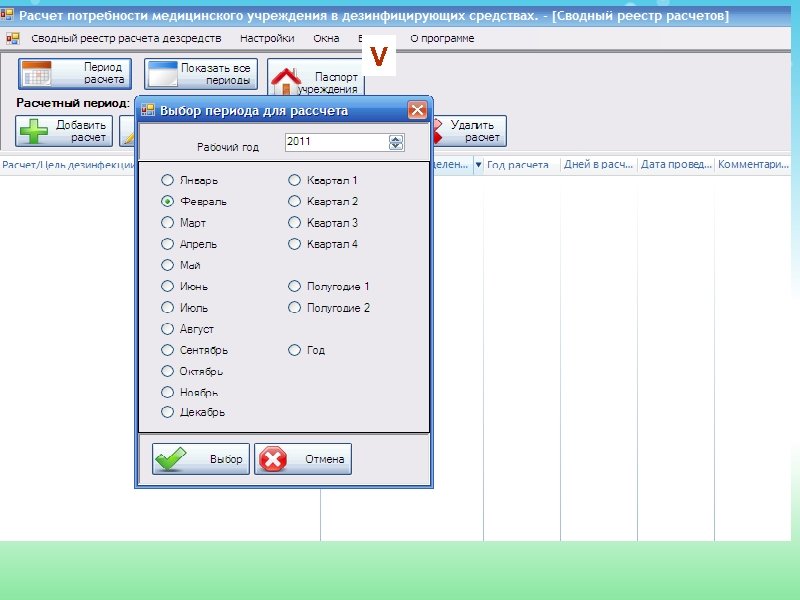Click the red Удалить расчет icon

437,131
